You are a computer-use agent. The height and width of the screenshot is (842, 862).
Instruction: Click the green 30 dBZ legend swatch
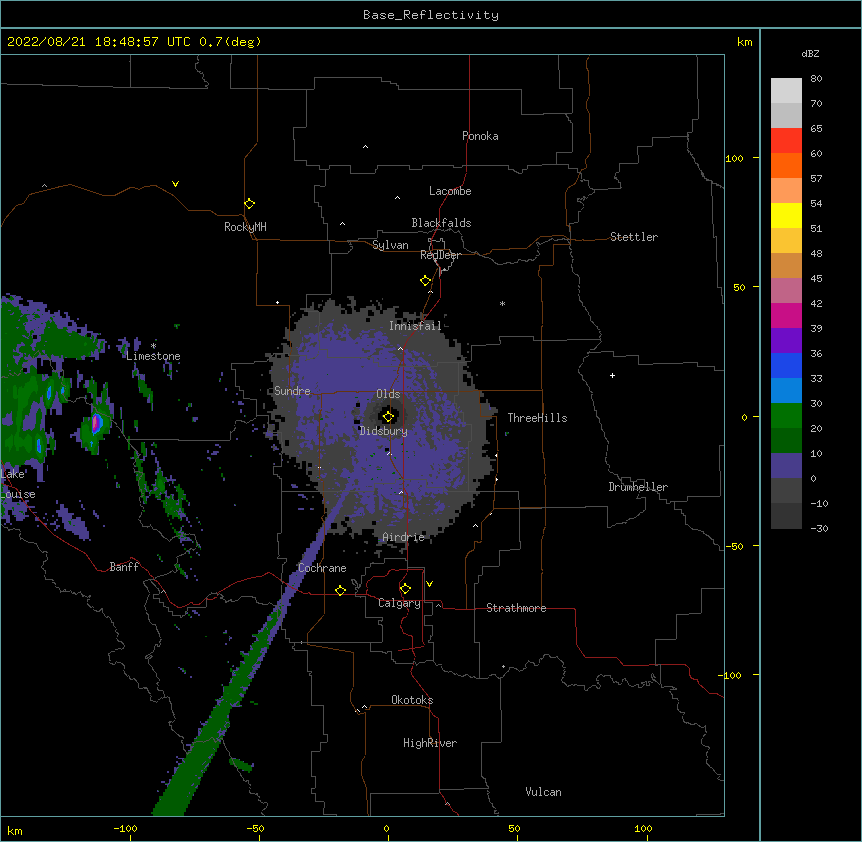pyautogui.click(x=786, y=416)
